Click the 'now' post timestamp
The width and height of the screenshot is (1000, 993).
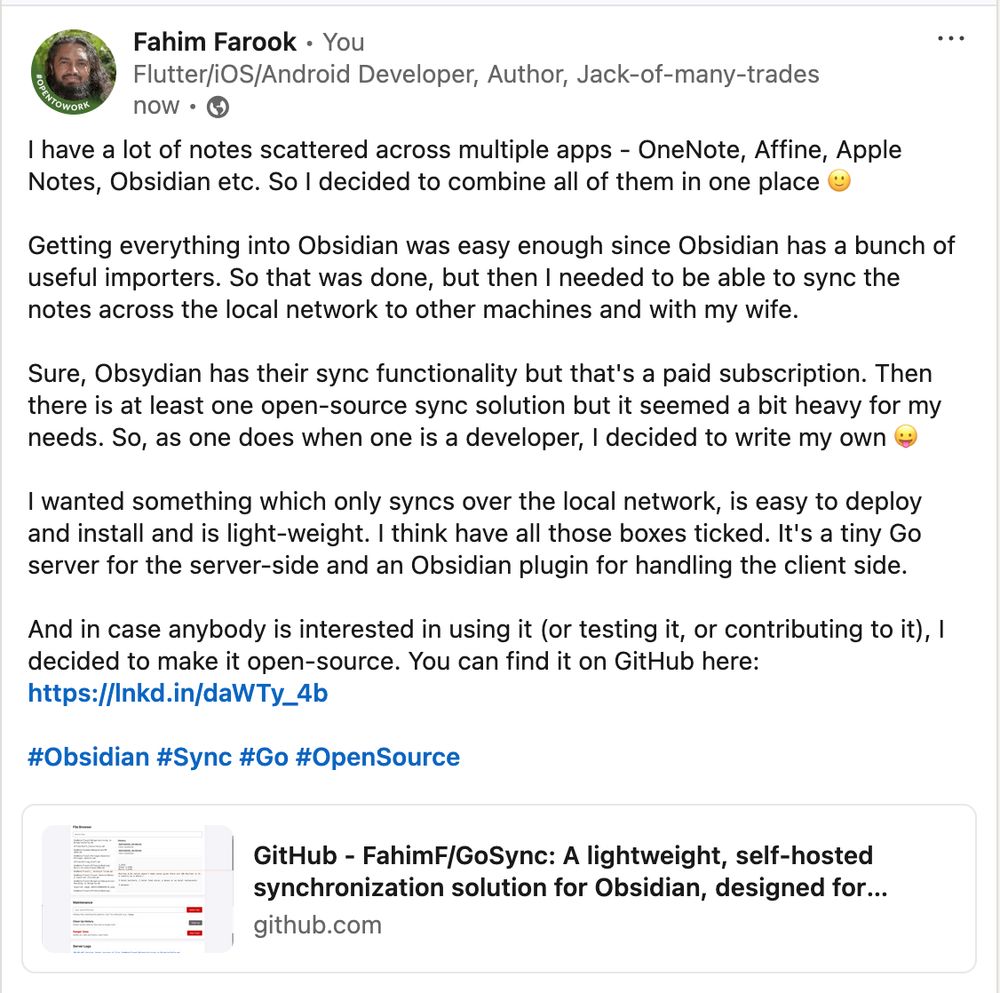(x=155, y=105)
